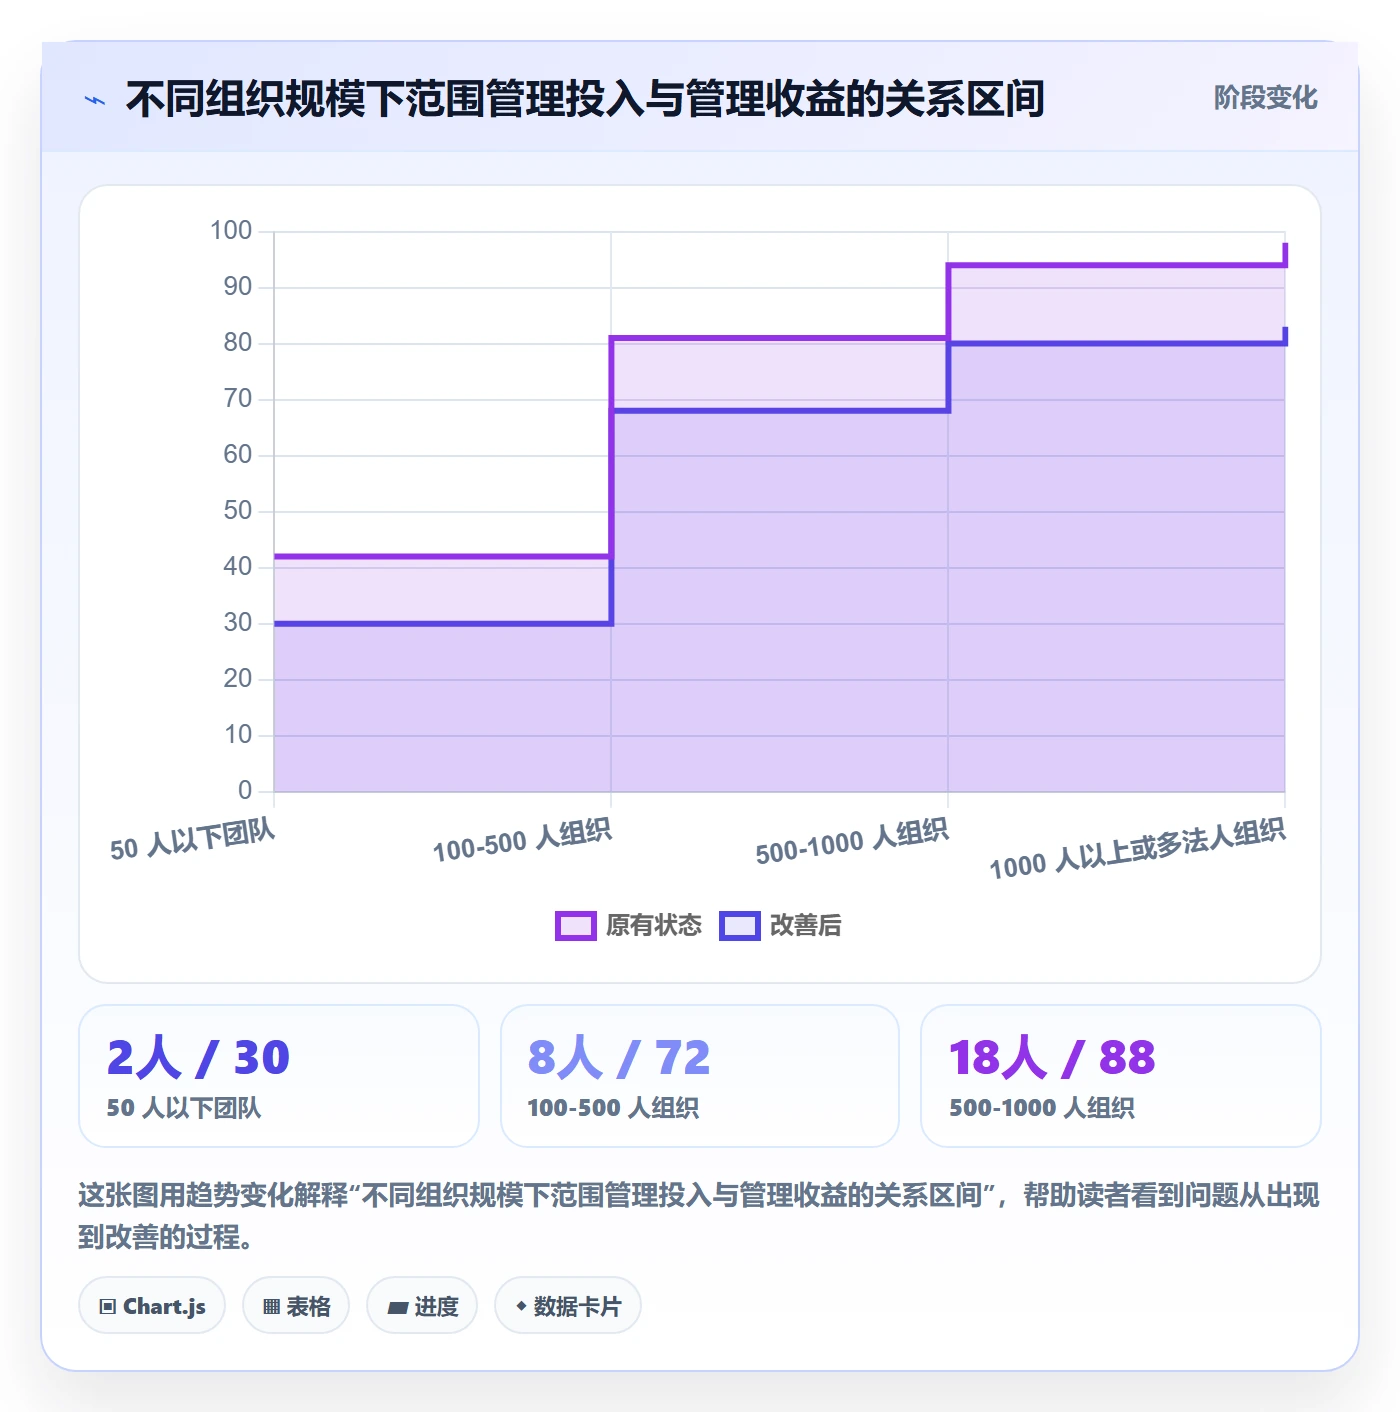Image resolution: width=1400 pixels, height=1412 pixels.
Task: Toggle the 改善后 legend entry
Action: point(781,925)
